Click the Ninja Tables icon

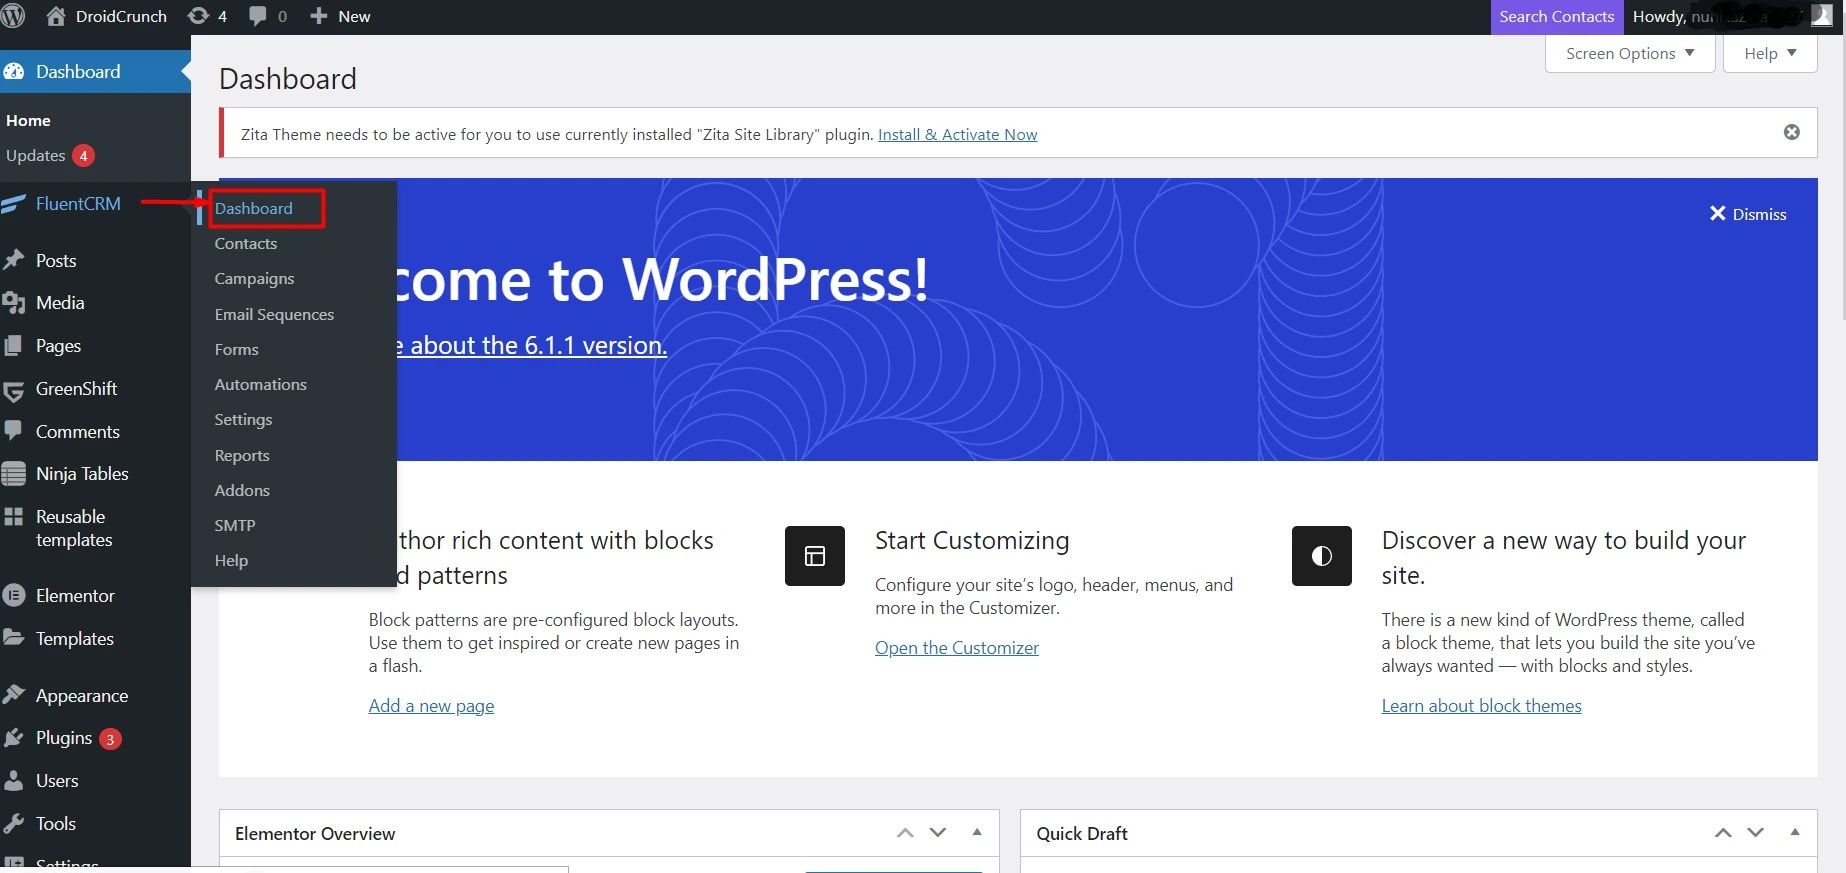tap(14, 474)
